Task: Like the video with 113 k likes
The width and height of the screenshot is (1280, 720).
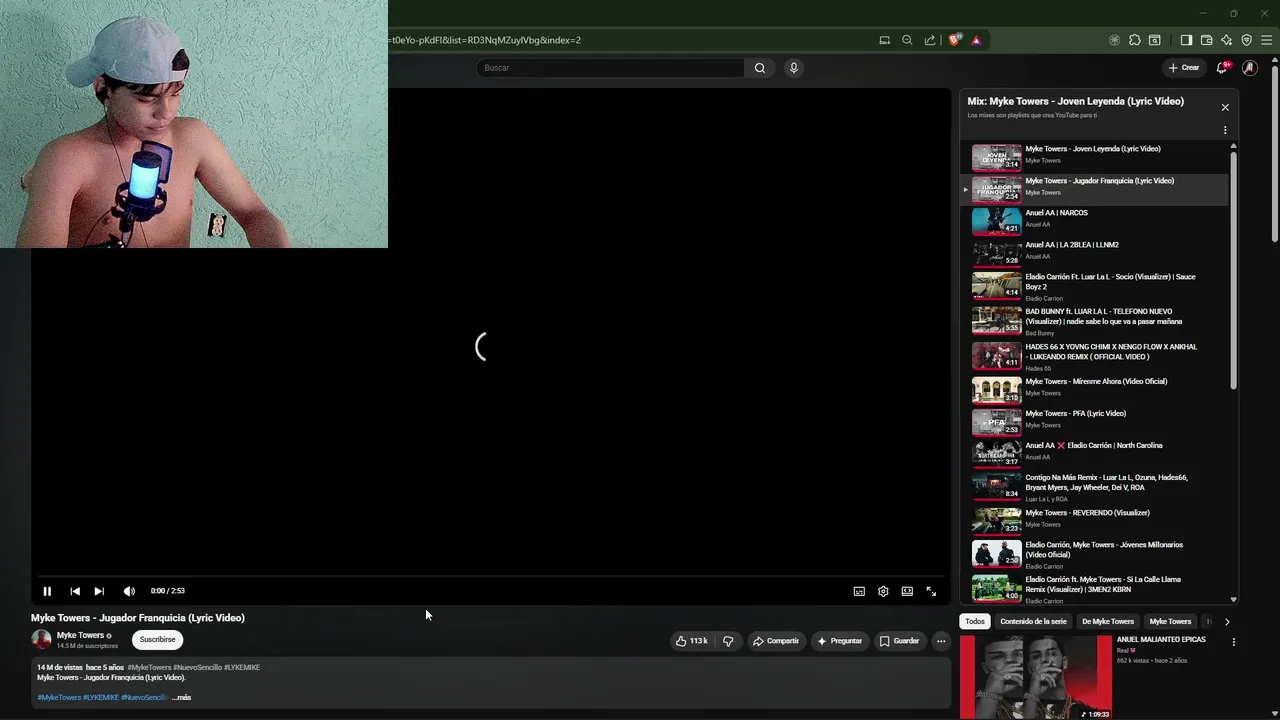Action: [x=691, y=641]
